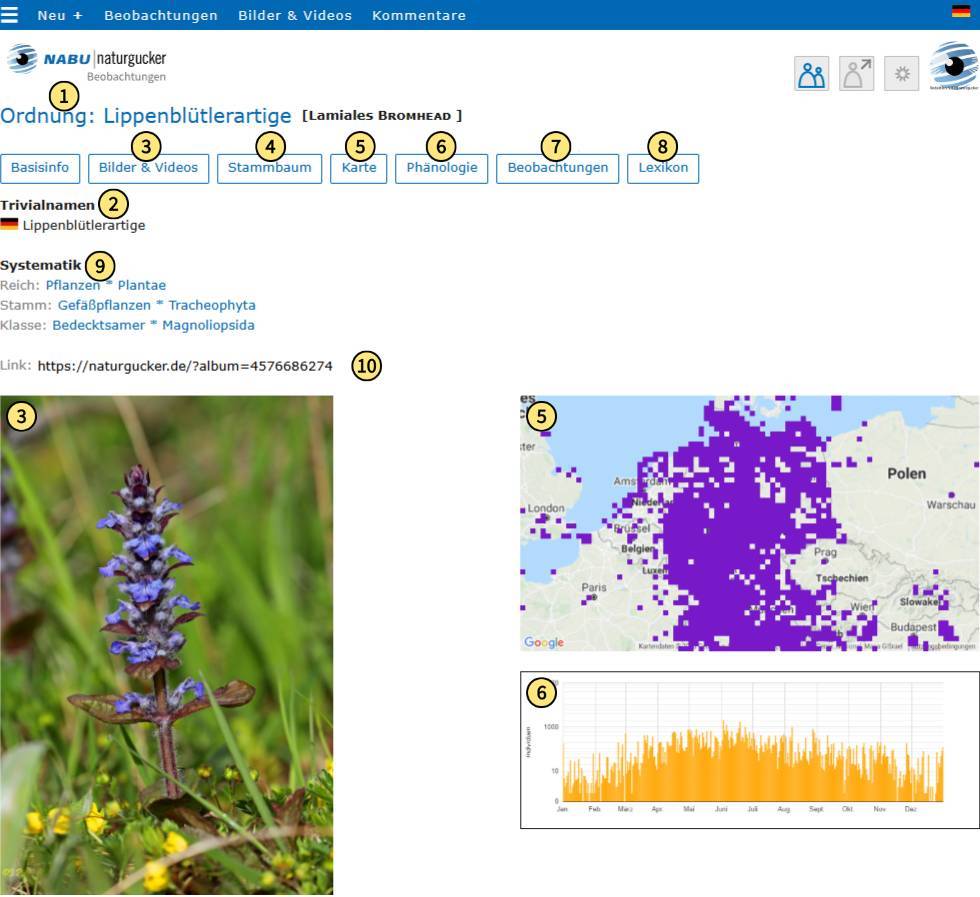Open the purple flower photo
The image size is (980, 897).
(167, 645)
